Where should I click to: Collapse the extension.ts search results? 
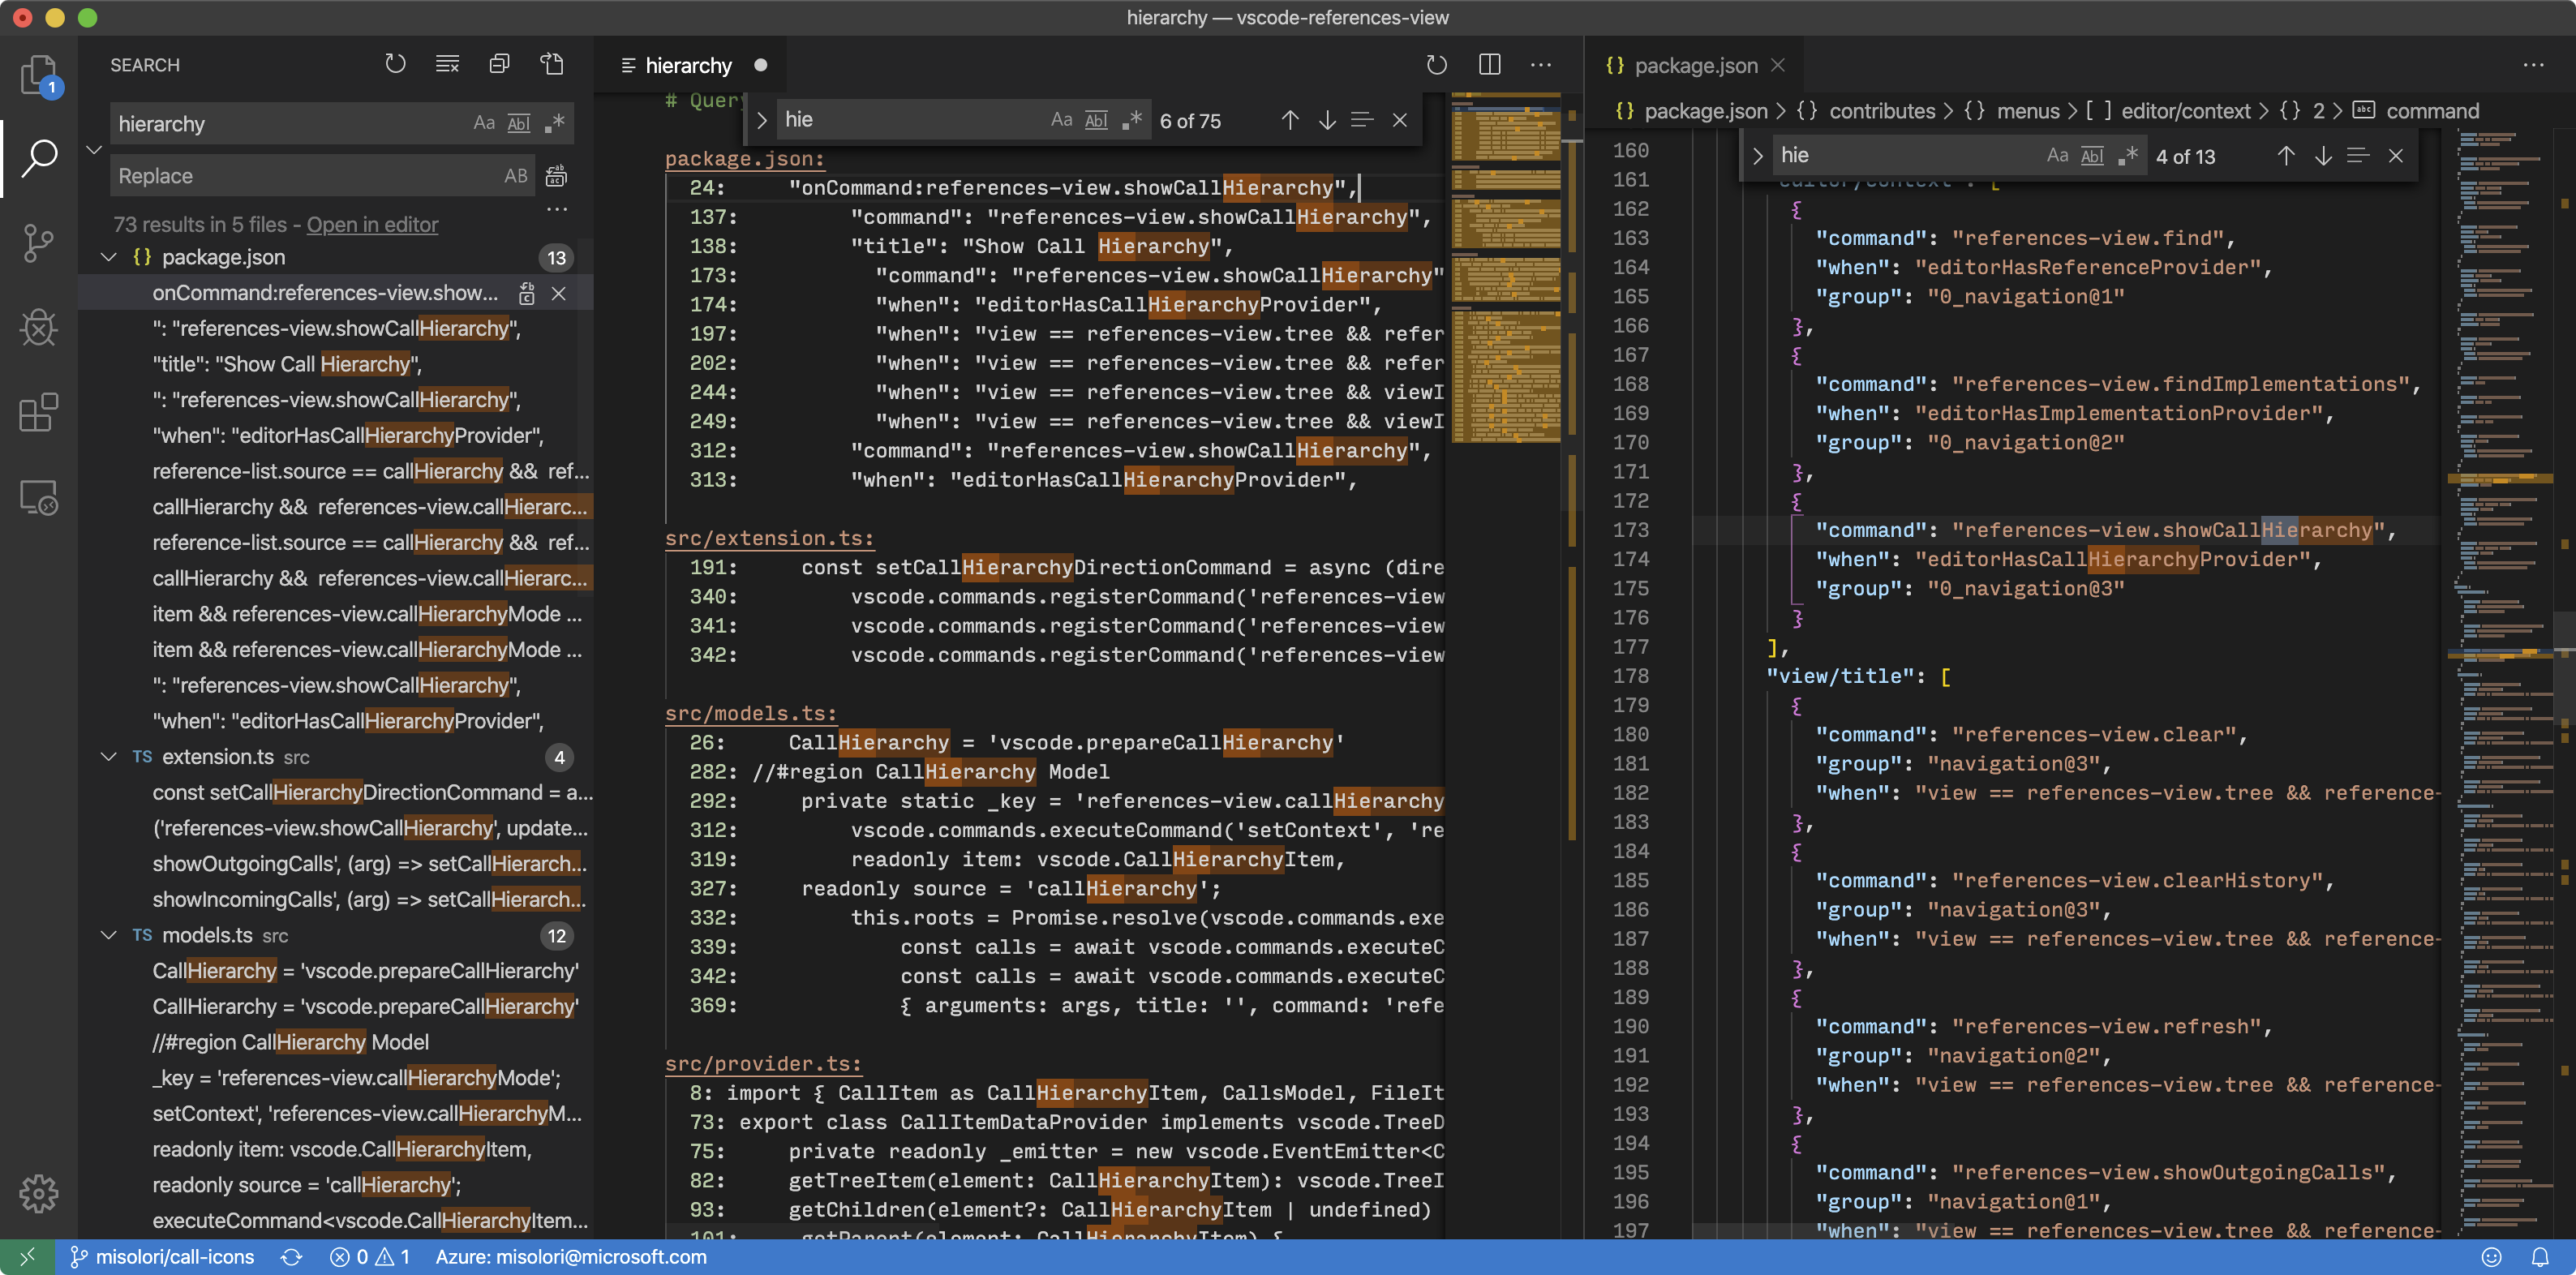coord(109,757)
